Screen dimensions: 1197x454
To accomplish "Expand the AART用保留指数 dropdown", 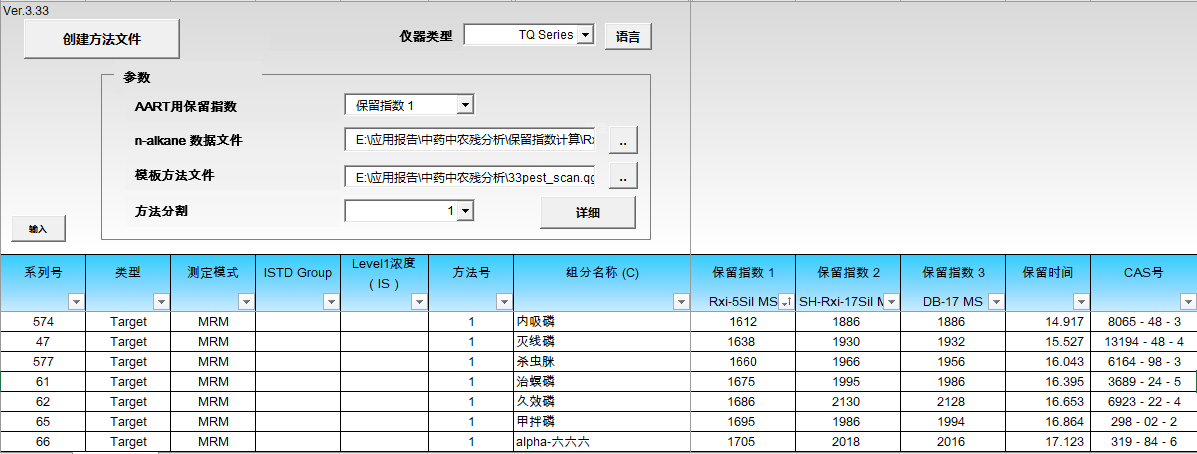I will click(465, 105).
